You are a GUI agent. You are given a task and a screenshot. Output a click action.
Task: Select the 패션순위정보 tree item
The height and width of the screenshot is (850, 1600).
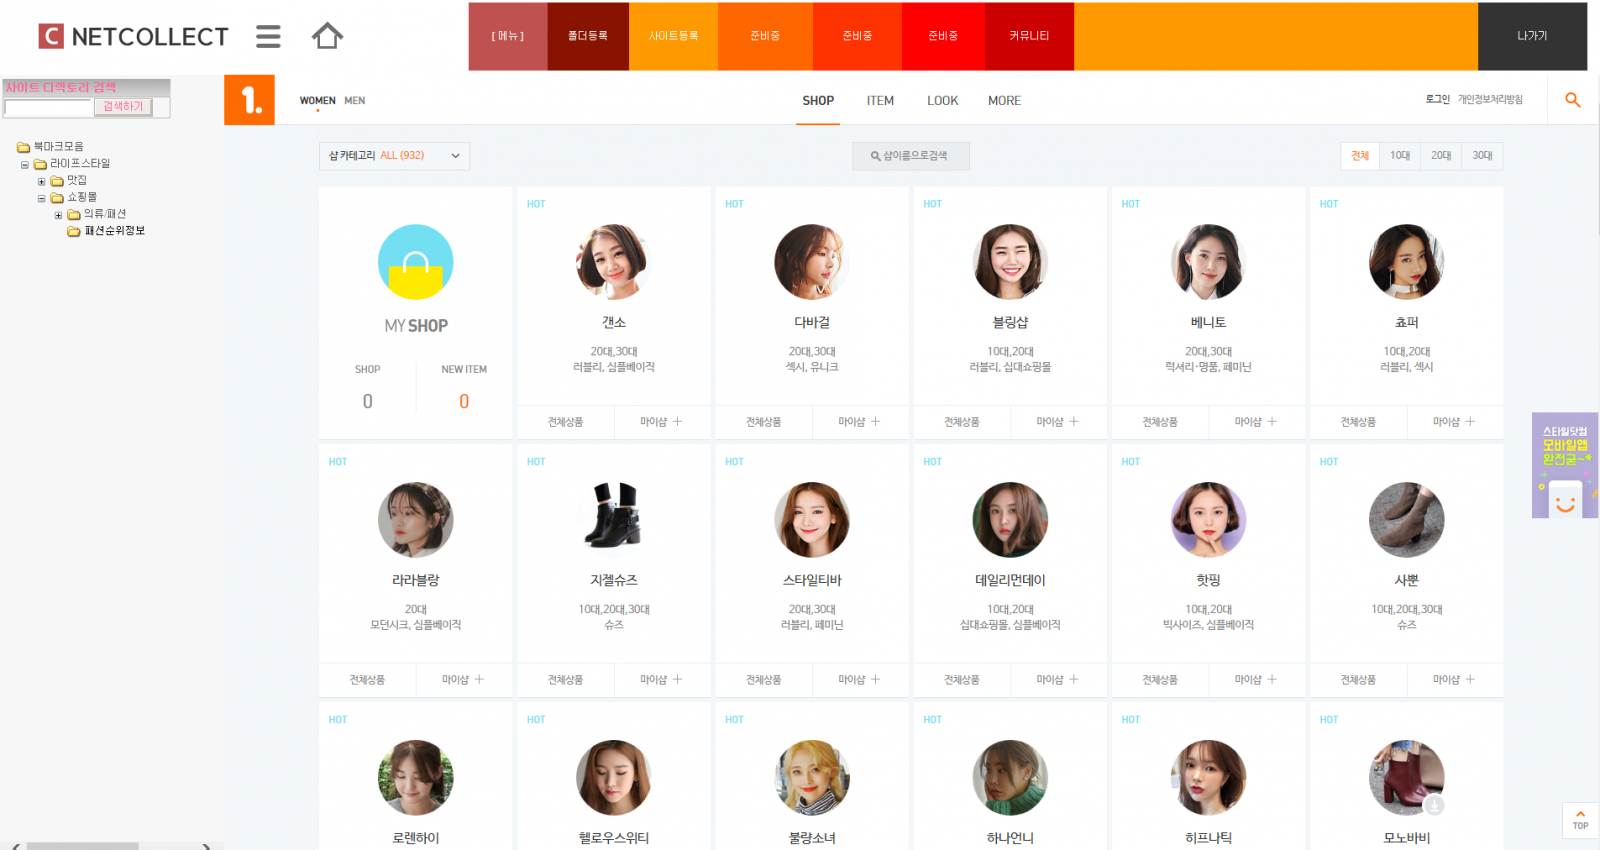pos(115,231)
